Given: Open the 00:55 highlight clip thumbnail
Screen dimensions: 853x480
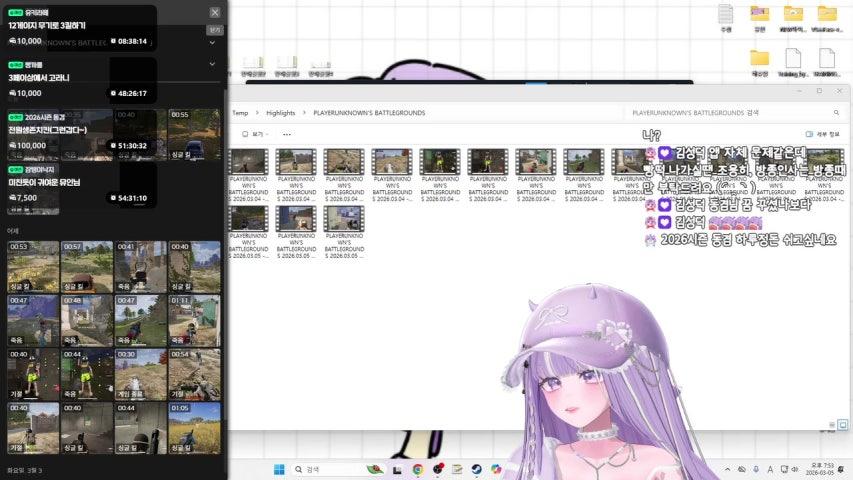Looking at the screenshot, I should coord(194,135).
